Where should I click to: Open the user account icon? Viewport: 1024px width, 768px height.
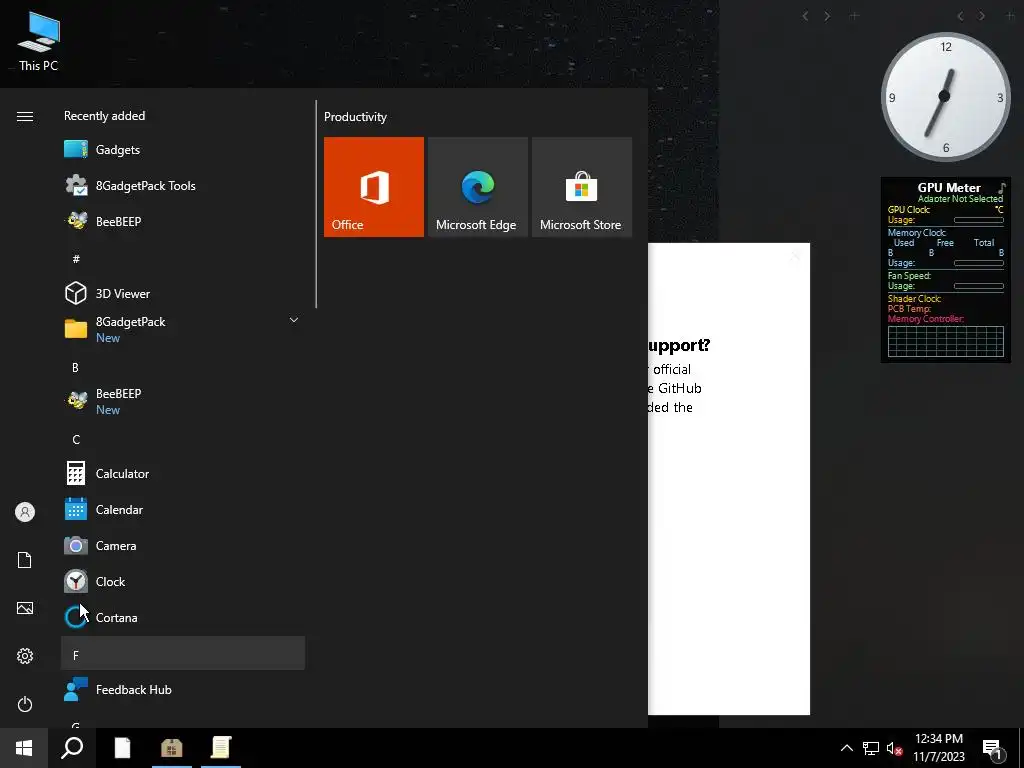pos(25,512)
